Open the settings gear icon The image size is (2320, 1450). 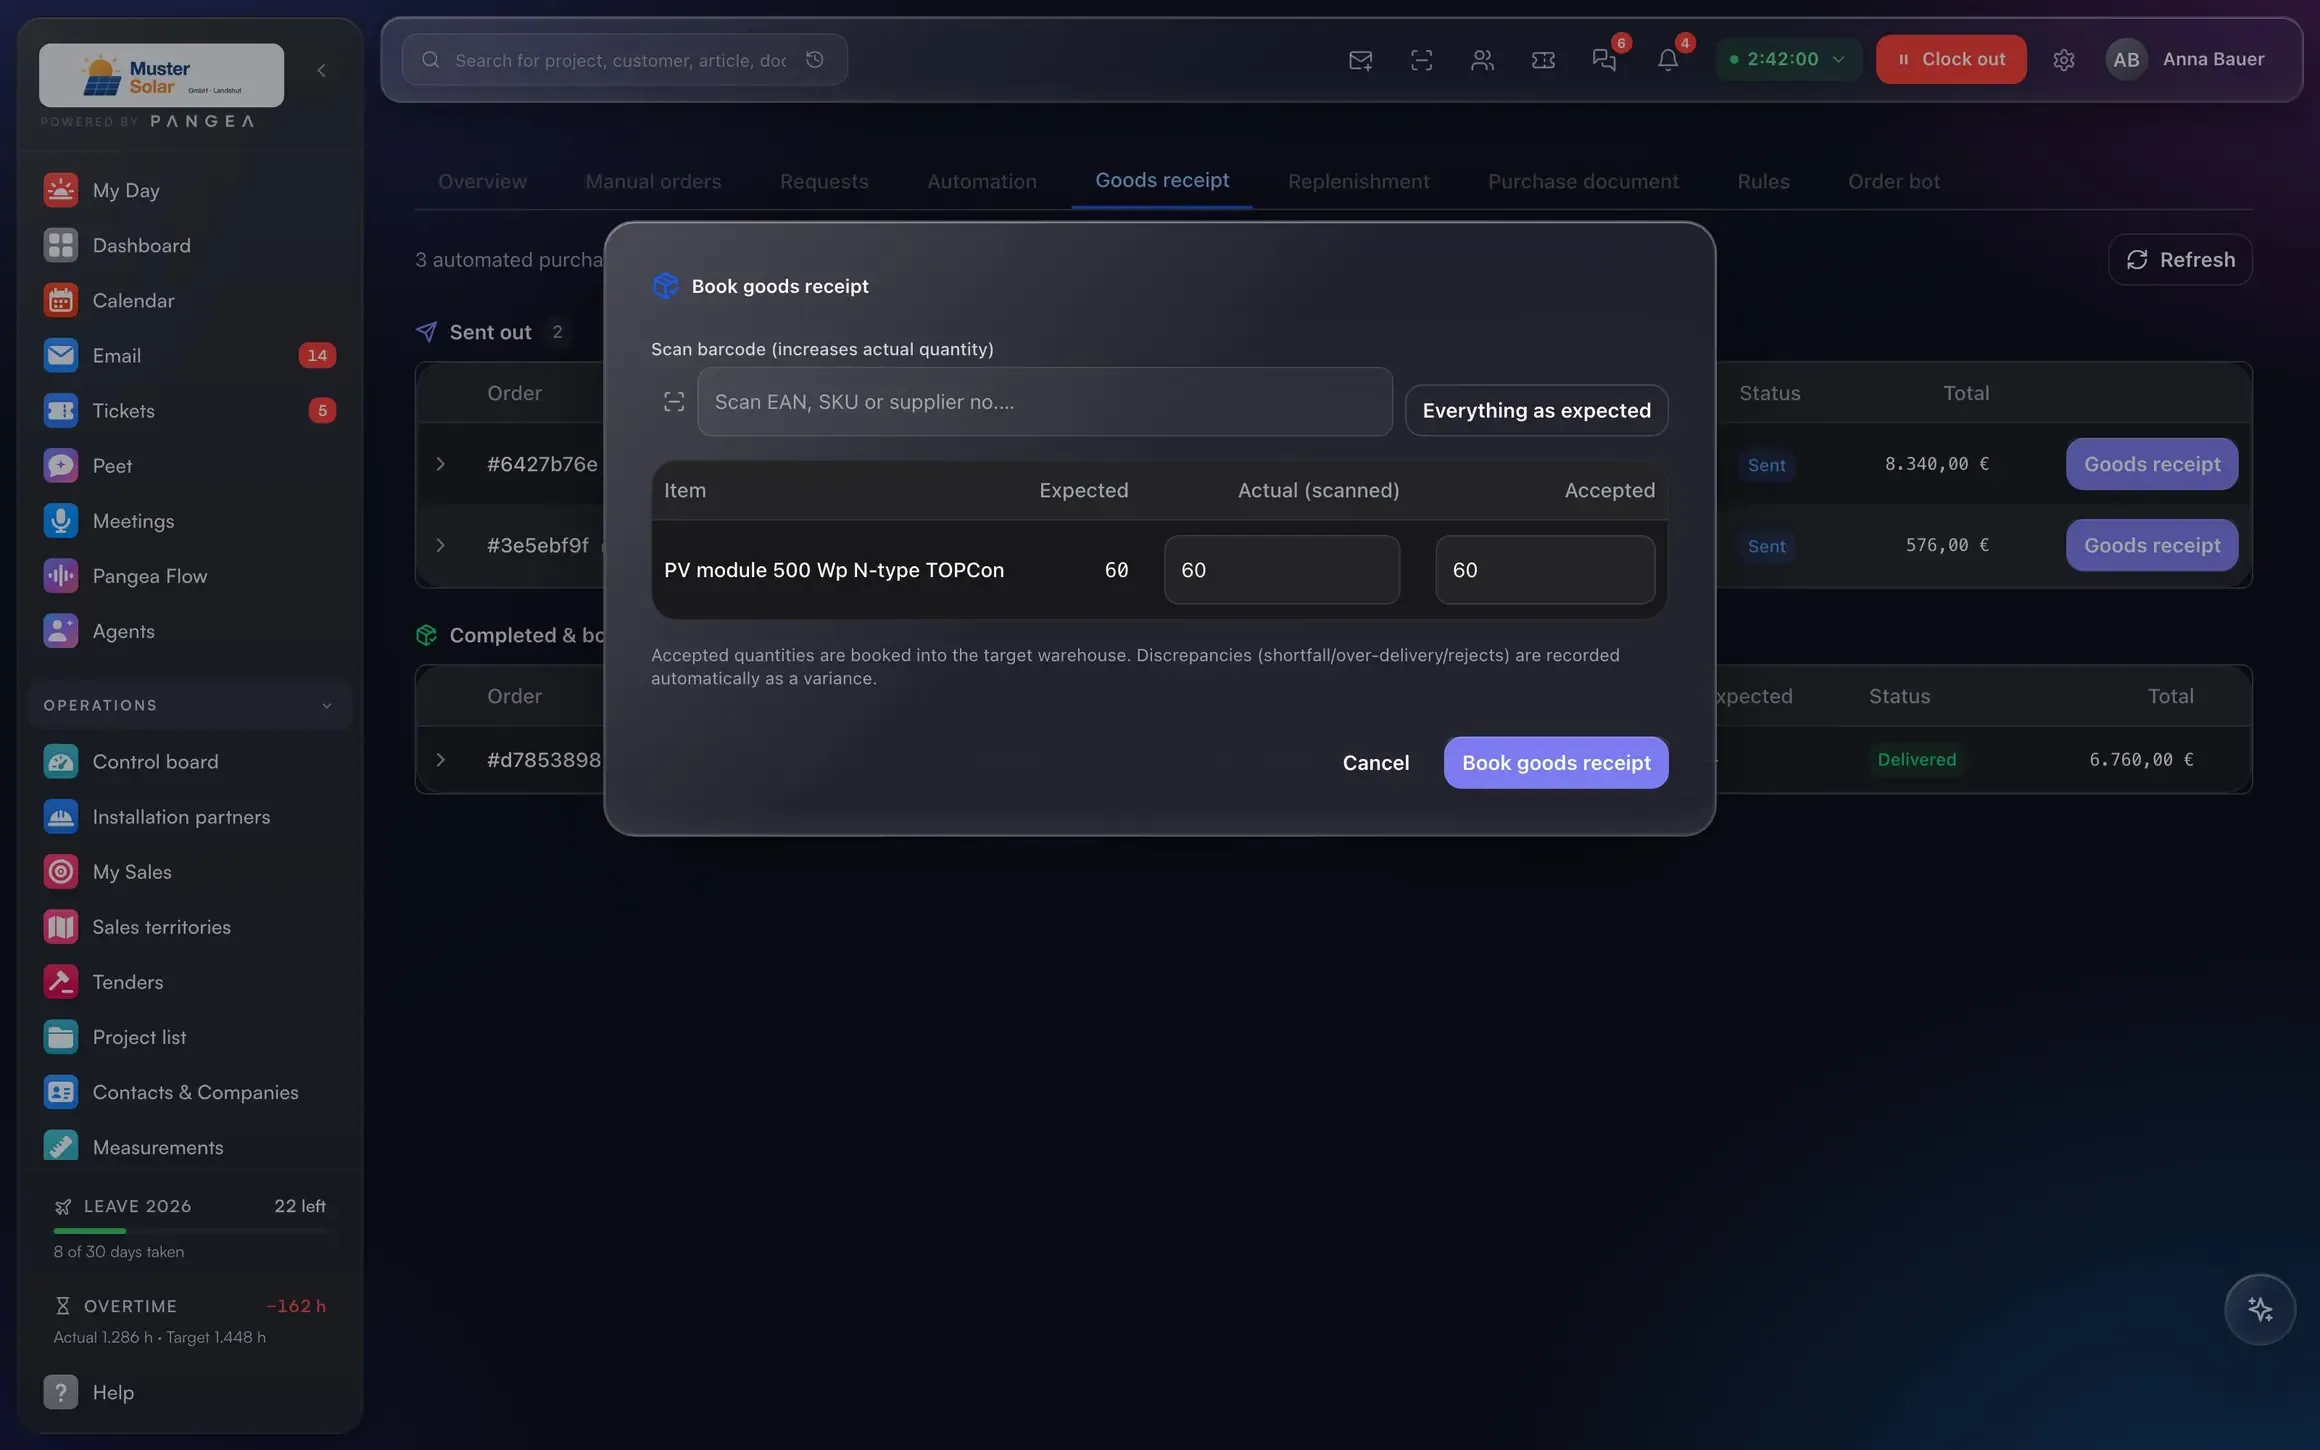click(2063, 60)
